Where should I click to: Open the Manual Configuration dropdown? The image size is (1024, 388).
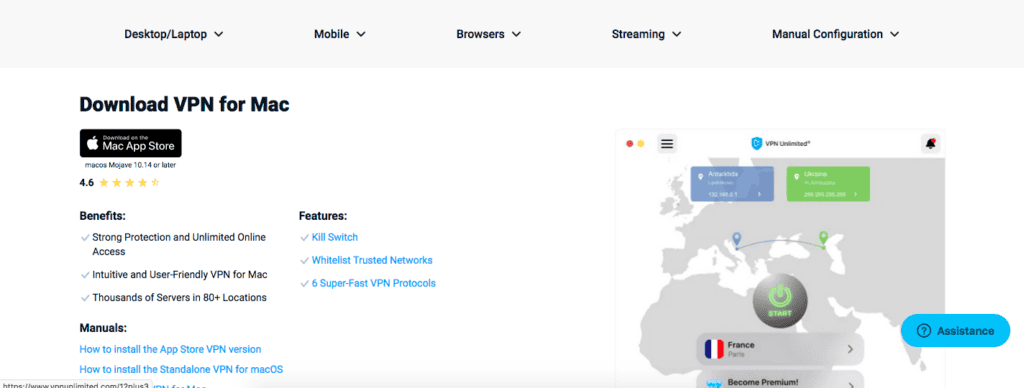(835, 34)
